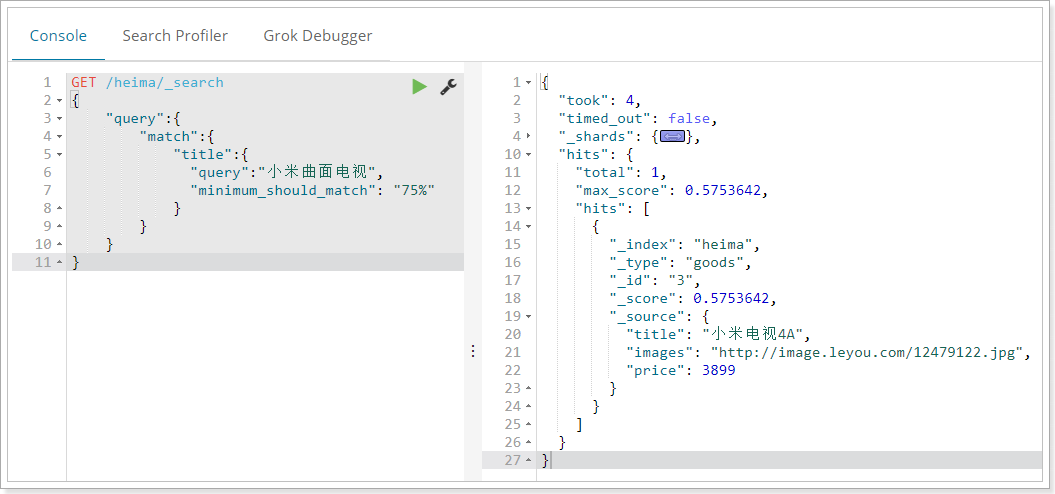Click the image URL in the response
This screenshot has height=494, width=1055.
pos(866,353)
